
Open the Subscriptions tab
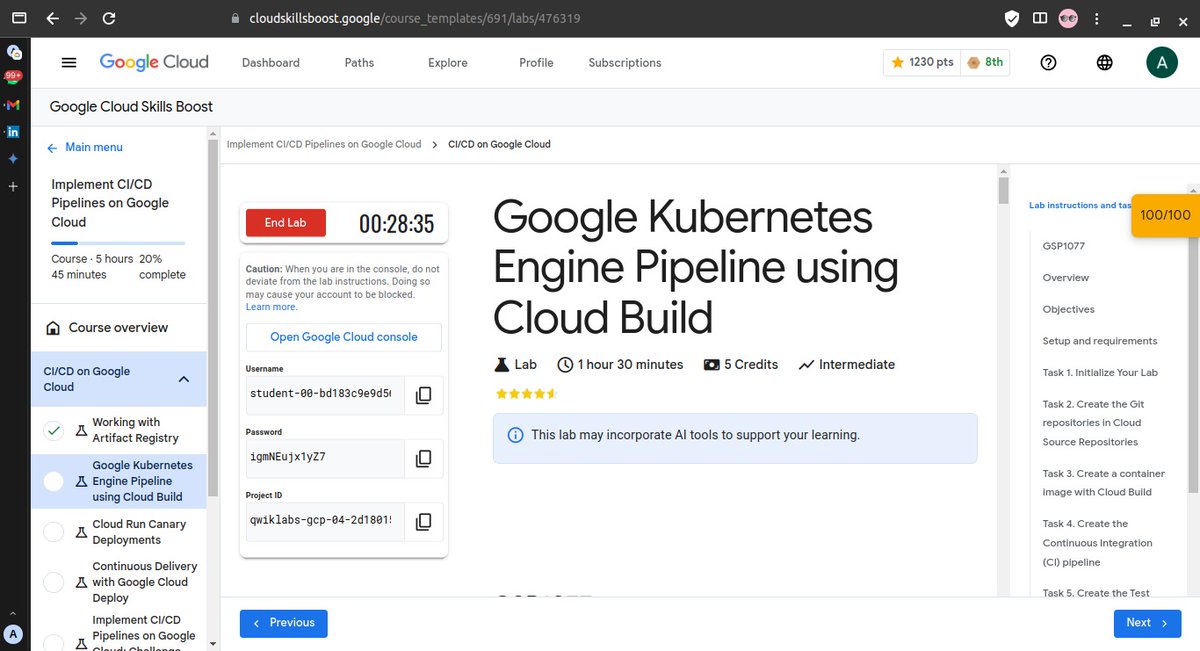pyautogui.click(x=625, y=62)
